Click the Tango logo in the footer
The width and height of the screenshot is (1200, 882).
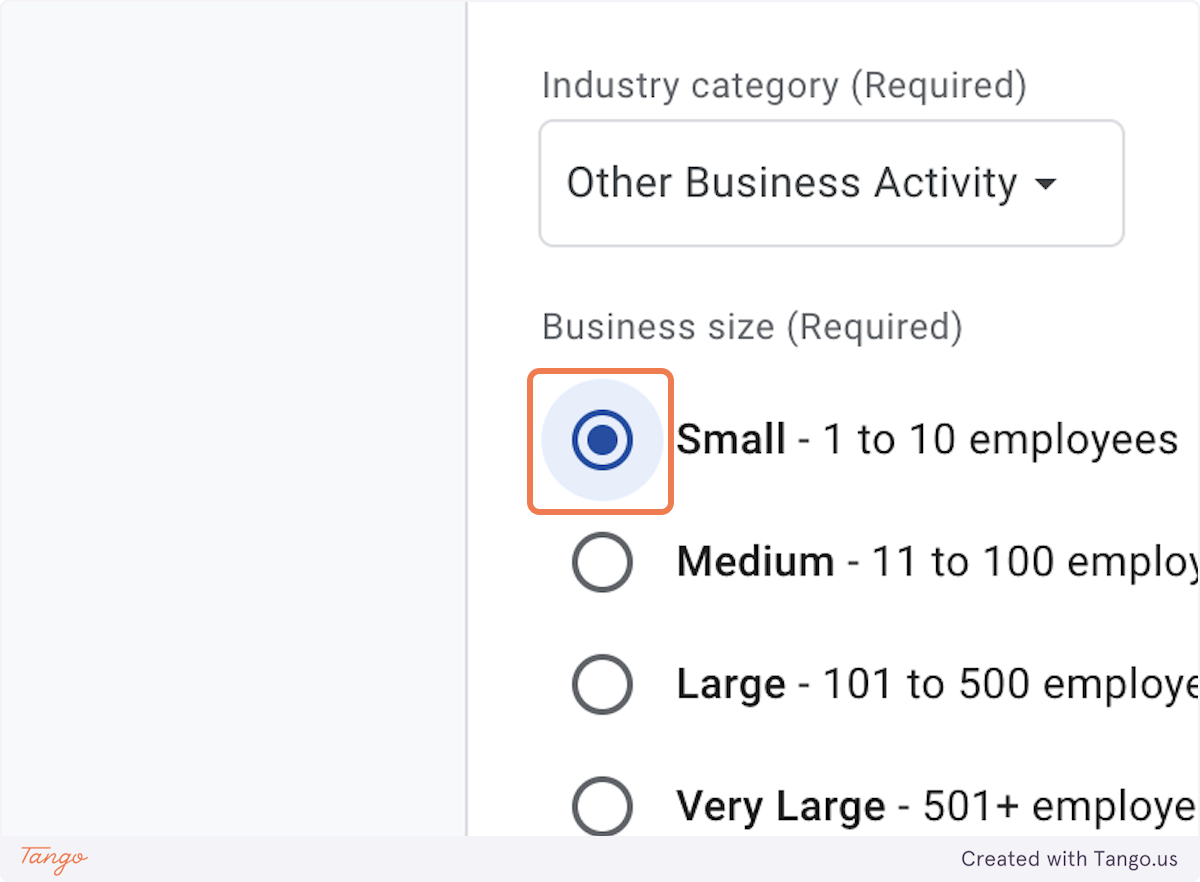pyautogui.click(x=49, y=859)
